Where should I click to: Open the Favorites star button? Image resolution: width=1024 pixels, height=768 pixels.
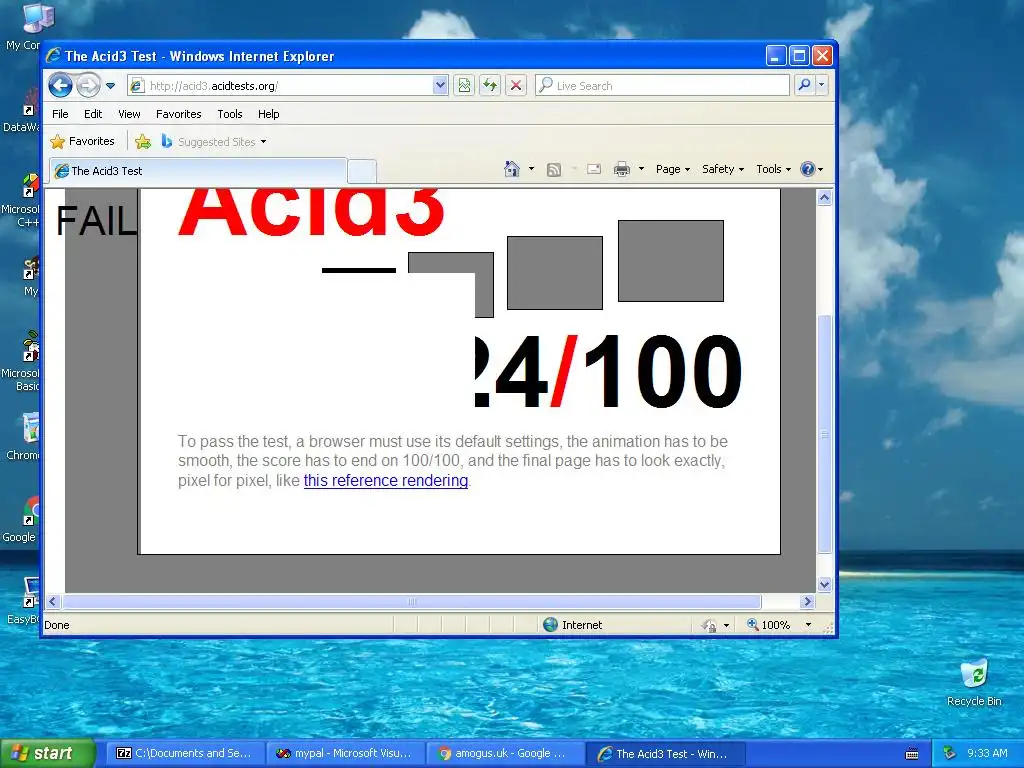click(x=83, y=141)
